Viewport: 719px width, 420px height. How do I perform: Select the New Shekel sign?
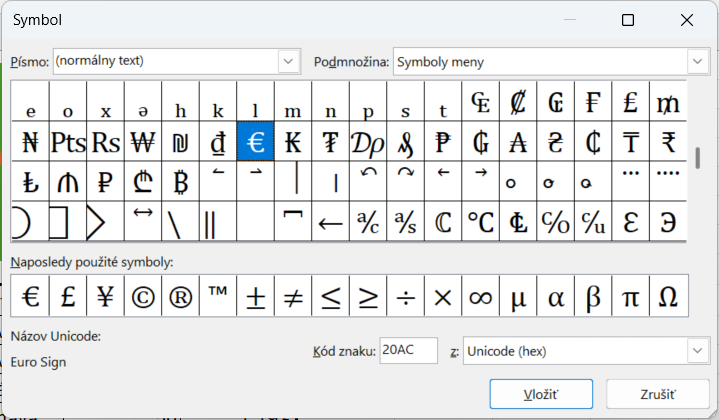[181, 141]
